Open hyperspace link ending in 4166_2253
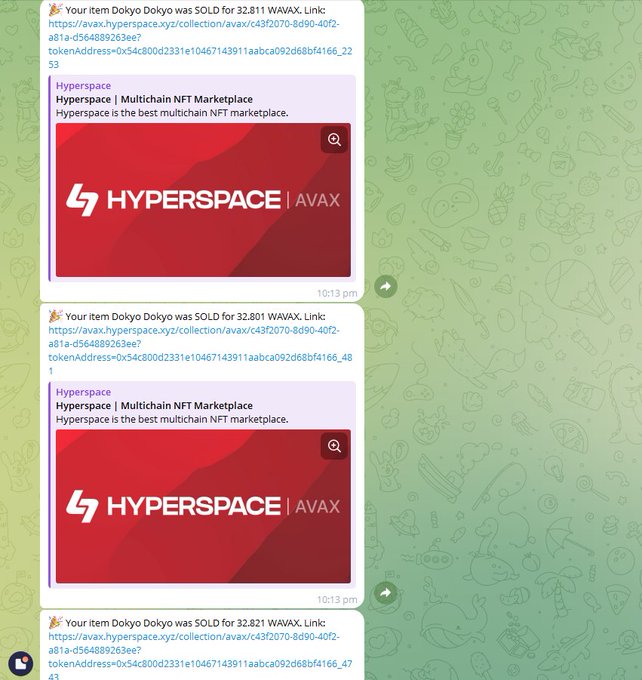Screen dimensions: 642x680 (200, 44)
